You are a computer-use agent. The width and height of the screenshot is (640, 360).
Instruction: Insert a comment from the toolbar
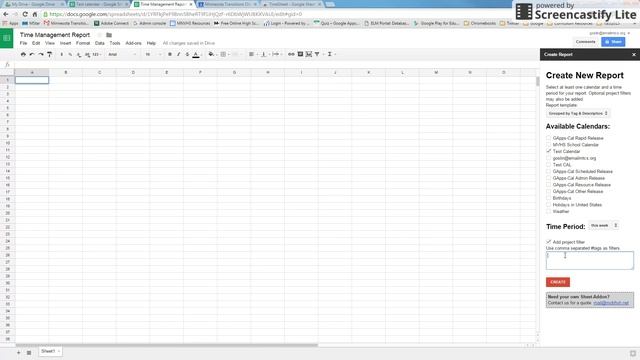tap(300, 54)
